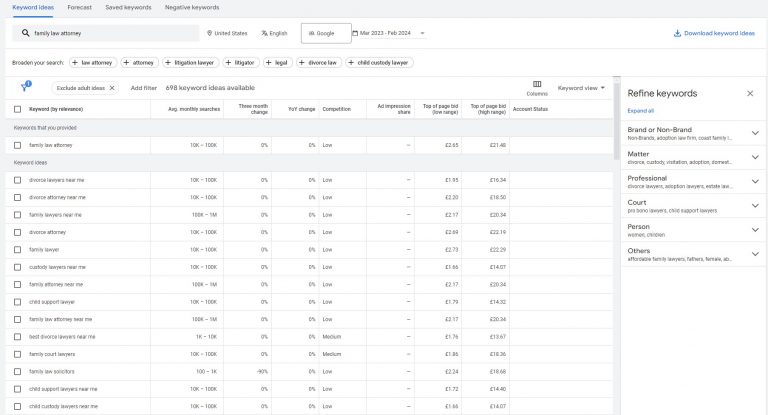Check the 'divorce lawyers near me' row

(x=17, y=180)
